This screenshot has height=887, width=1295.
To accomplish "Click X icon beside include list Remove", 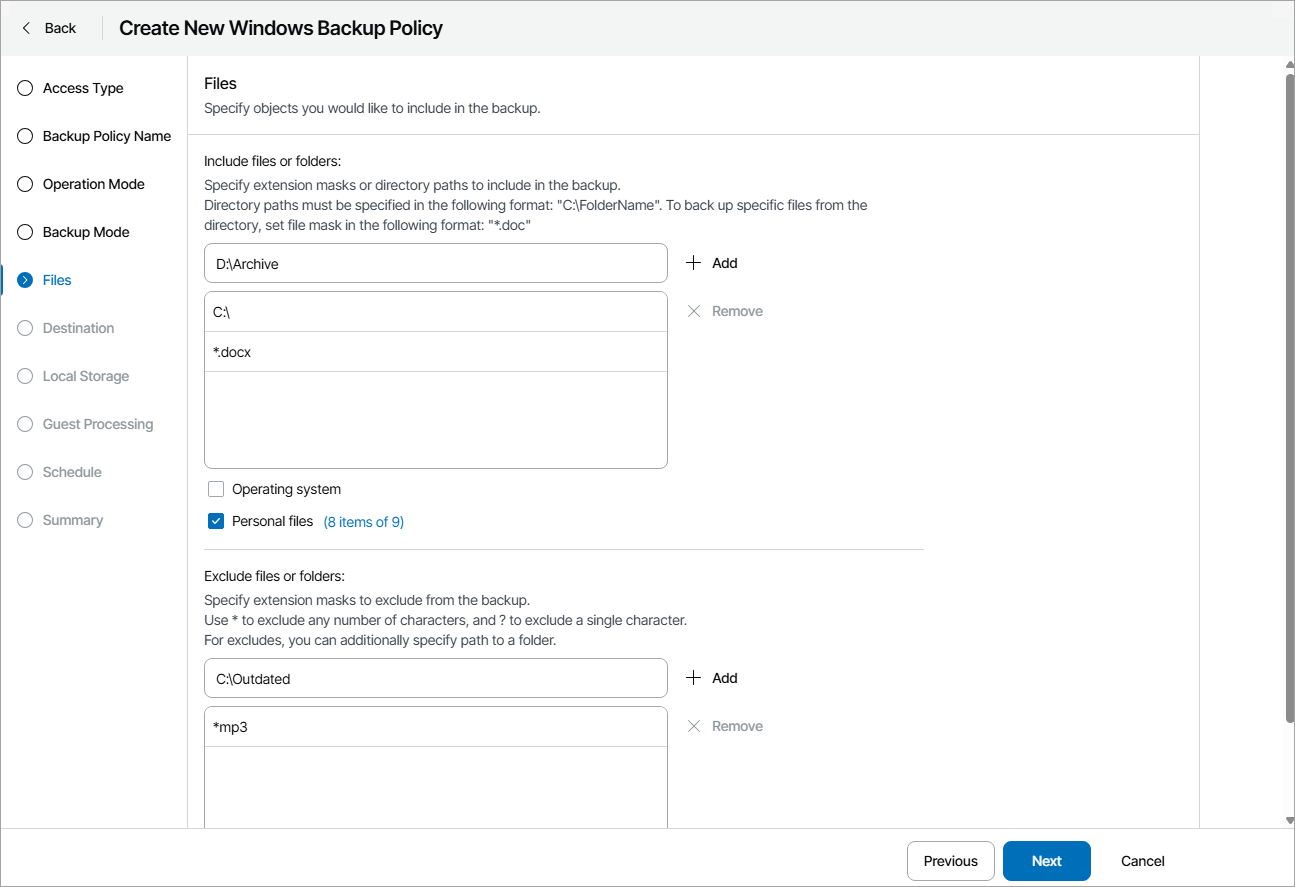I will coord(694,311).
